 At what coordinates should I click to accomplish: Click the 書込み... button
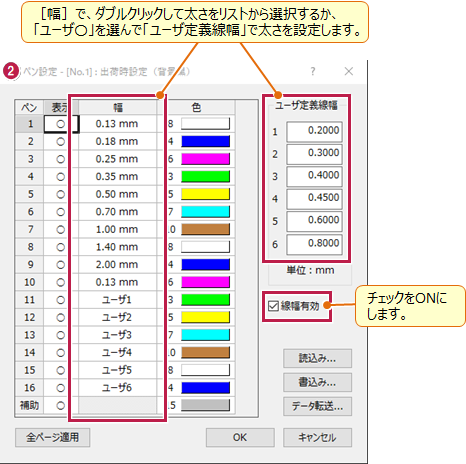tap(317, 382)
